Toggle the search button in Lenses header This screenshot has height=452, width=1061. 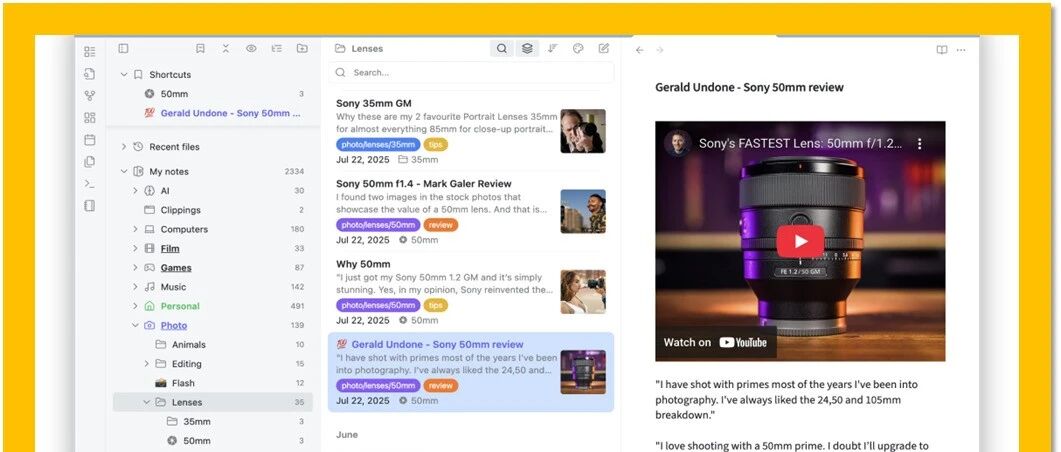501,49
